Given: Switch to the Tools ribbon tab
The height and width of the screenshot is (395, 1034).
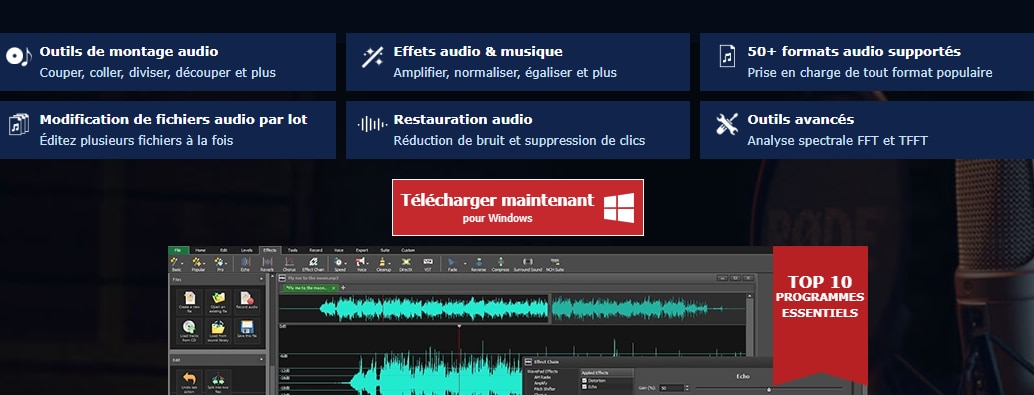Looking at the screenshot, I should coord(293,250).
